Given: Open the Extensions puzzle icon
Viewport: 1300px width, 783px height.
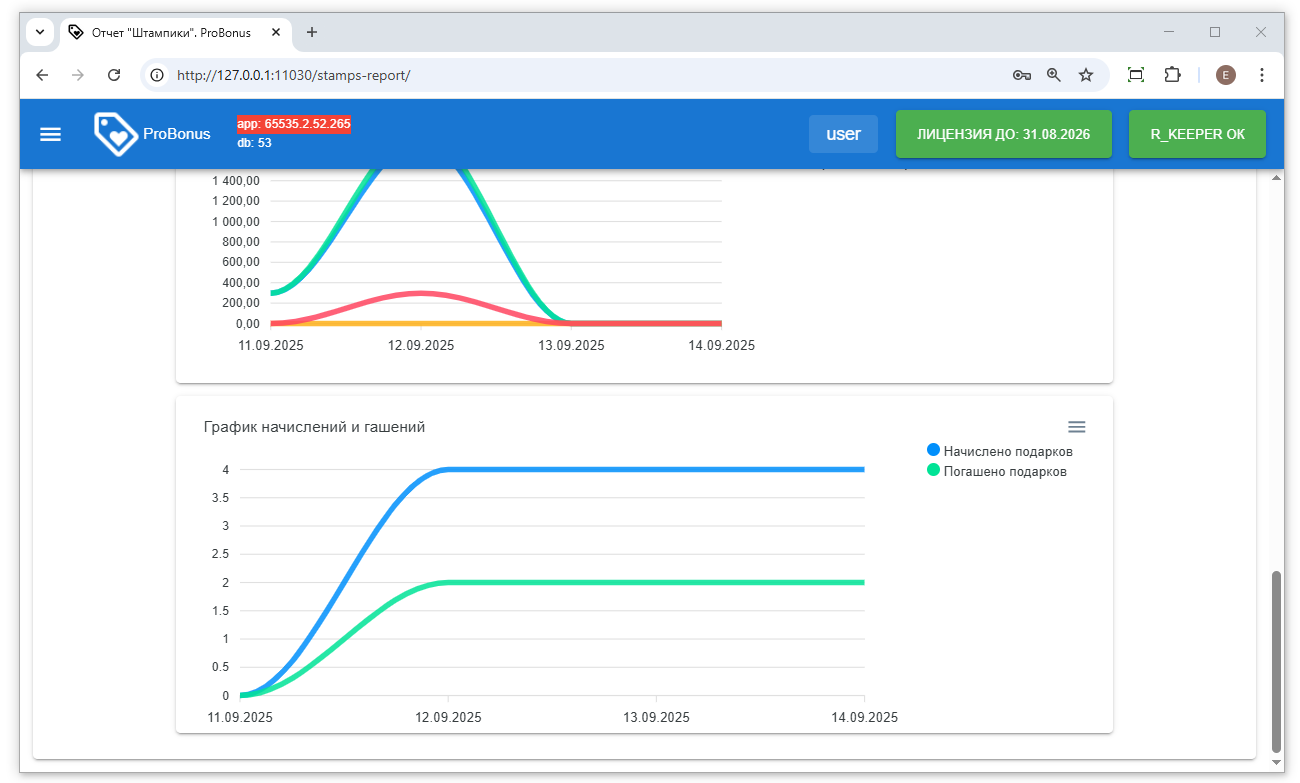Looking at the screenshot, I should tap(1172, 75).
